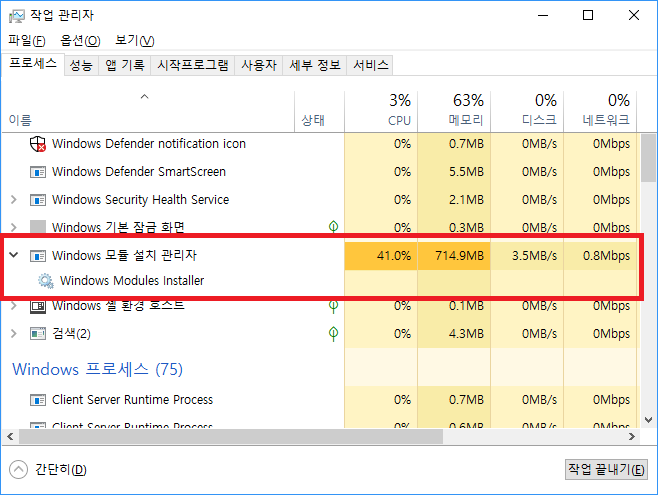Click the 4.3MB memory value for 검색(2)

tap(466, 334)
